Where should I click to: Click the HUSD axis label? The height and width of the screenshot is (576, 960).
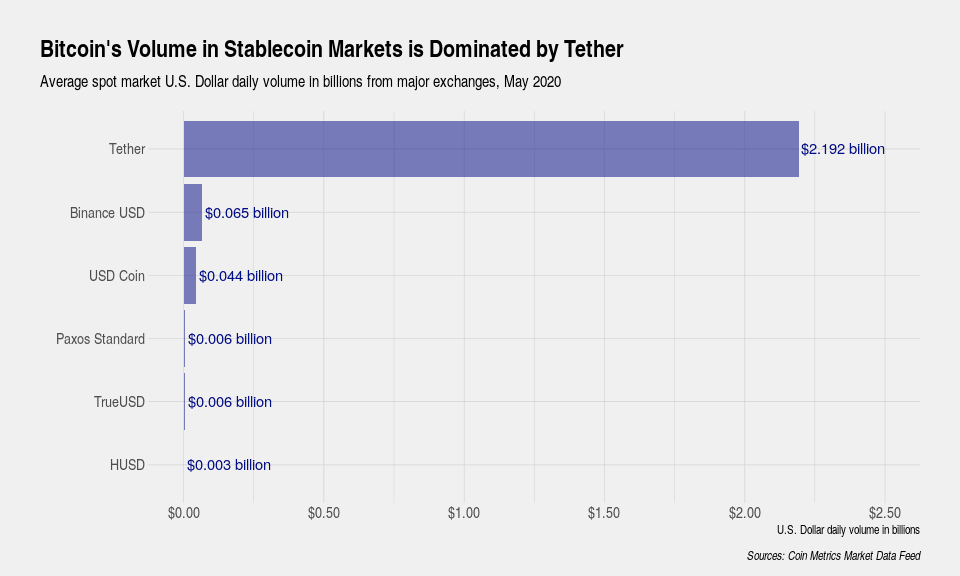[127, 465]
